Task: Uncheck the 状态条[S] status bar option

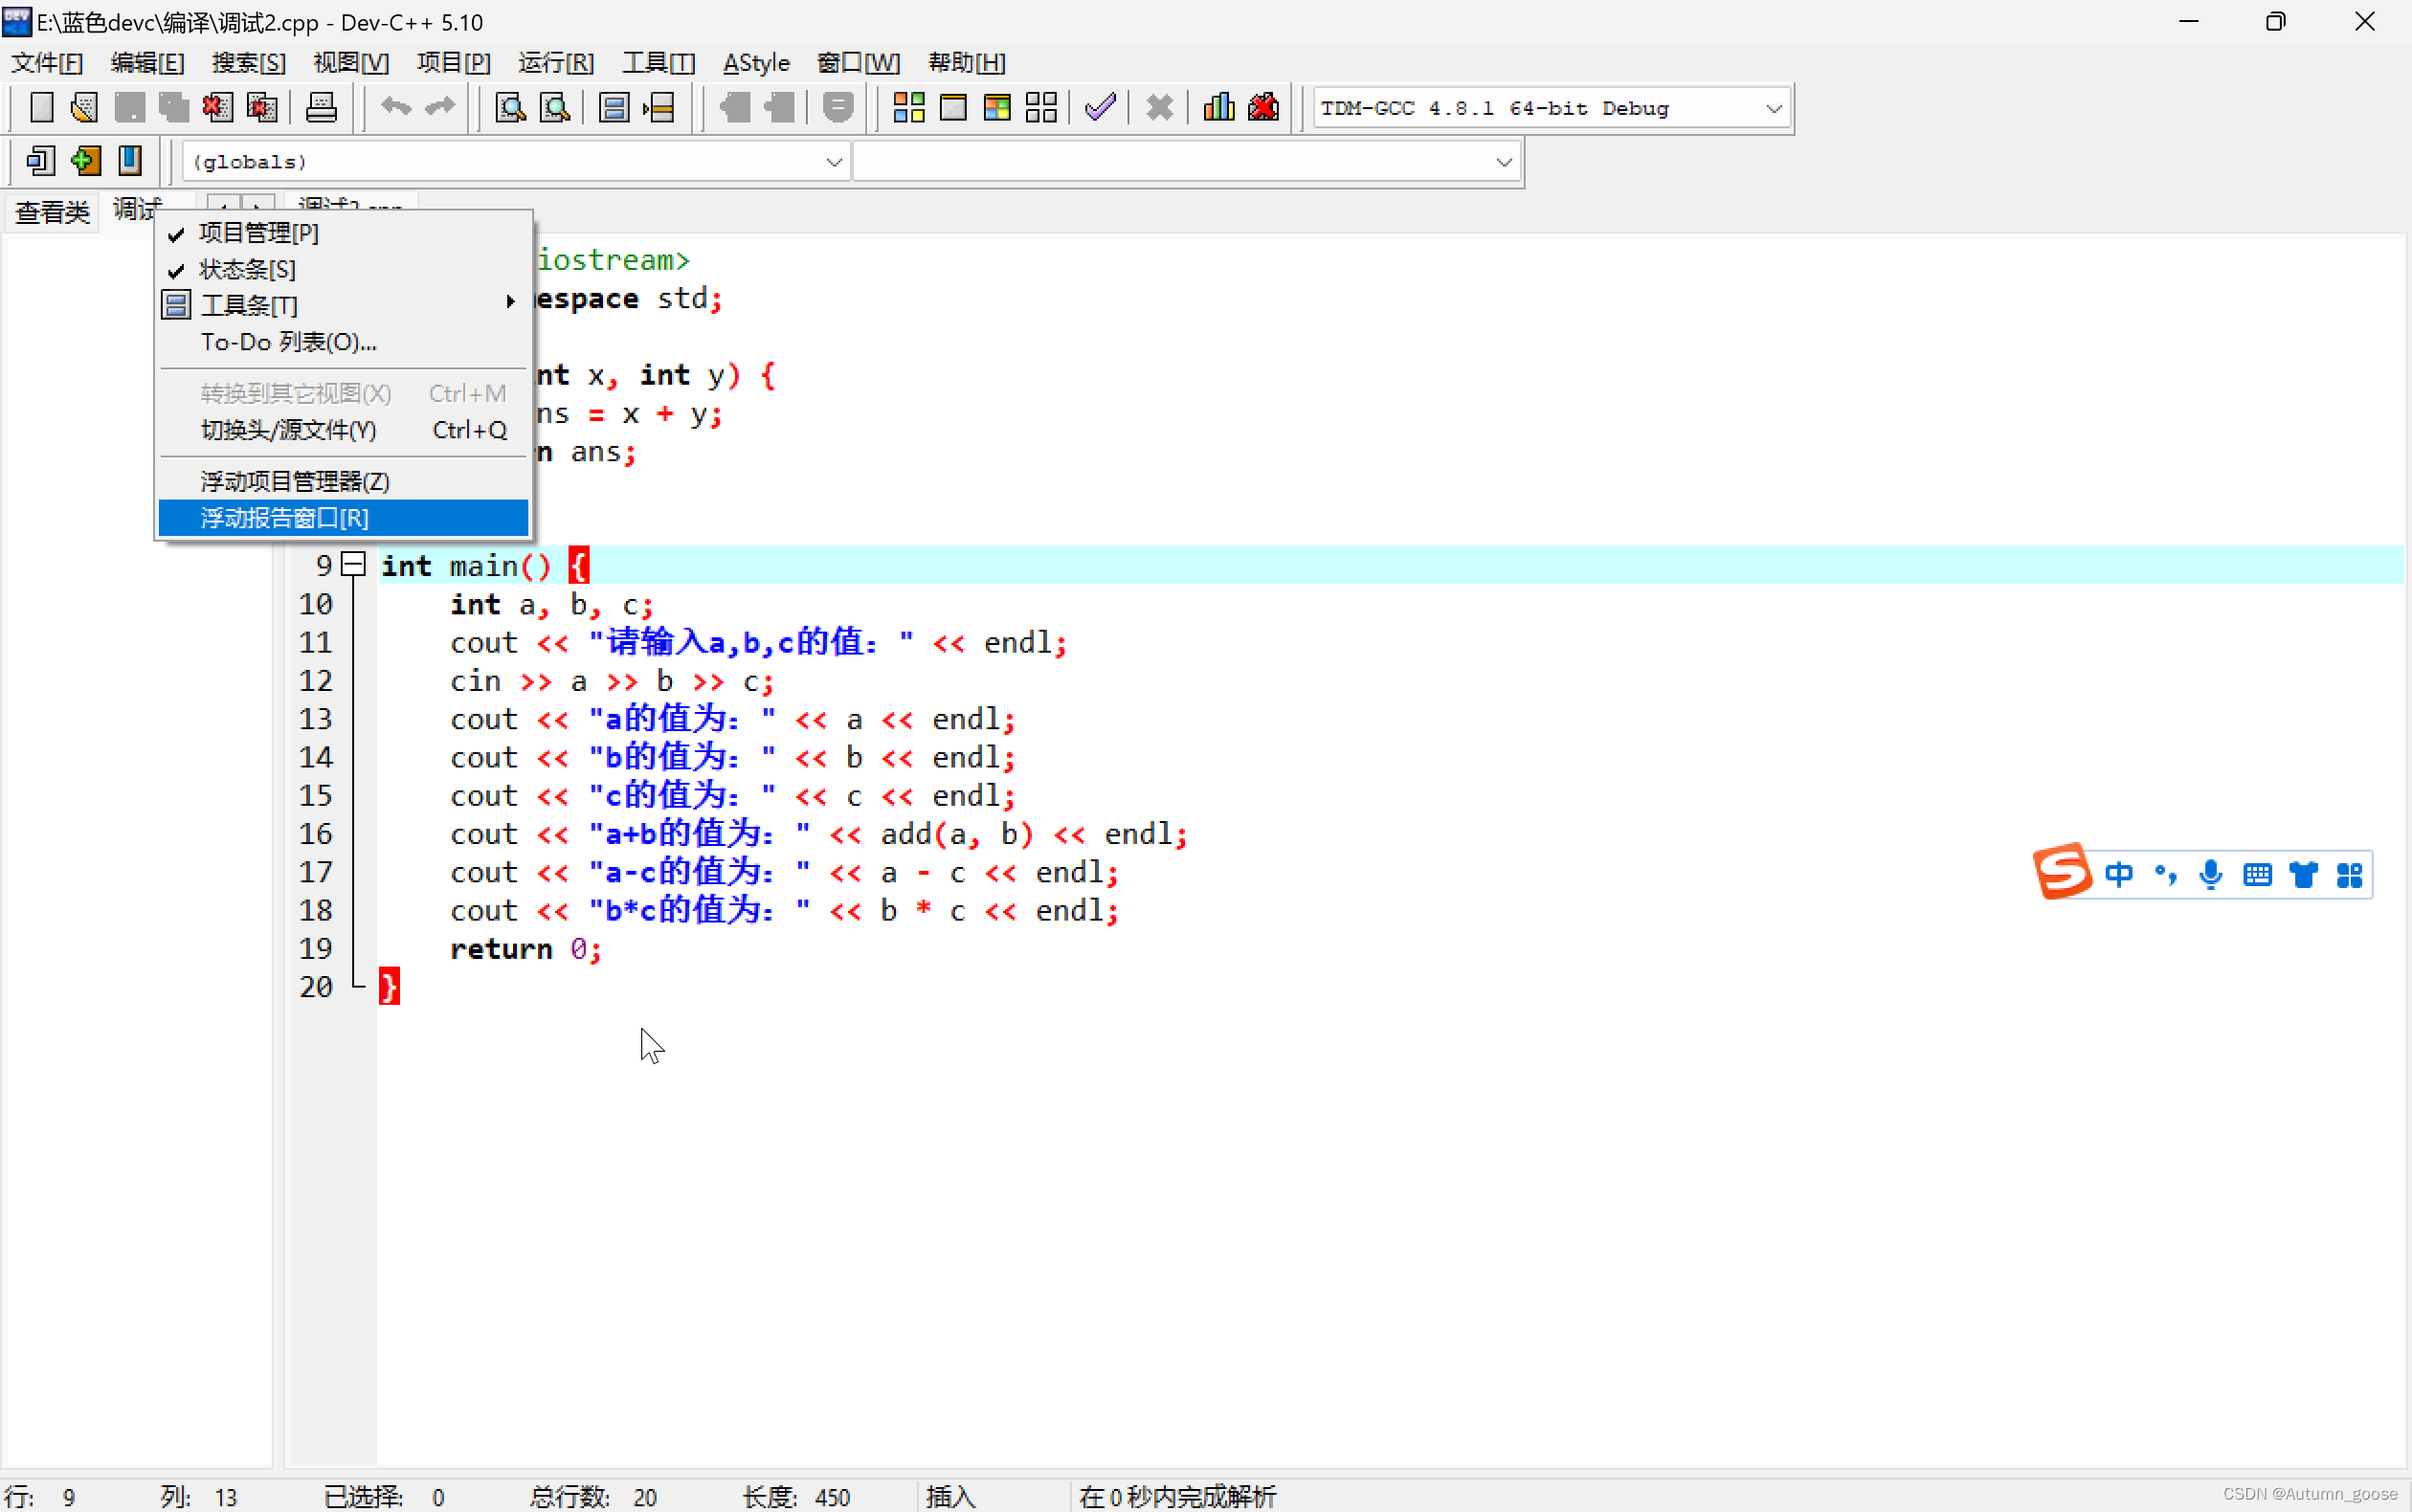Action: [x=246, y=270]
